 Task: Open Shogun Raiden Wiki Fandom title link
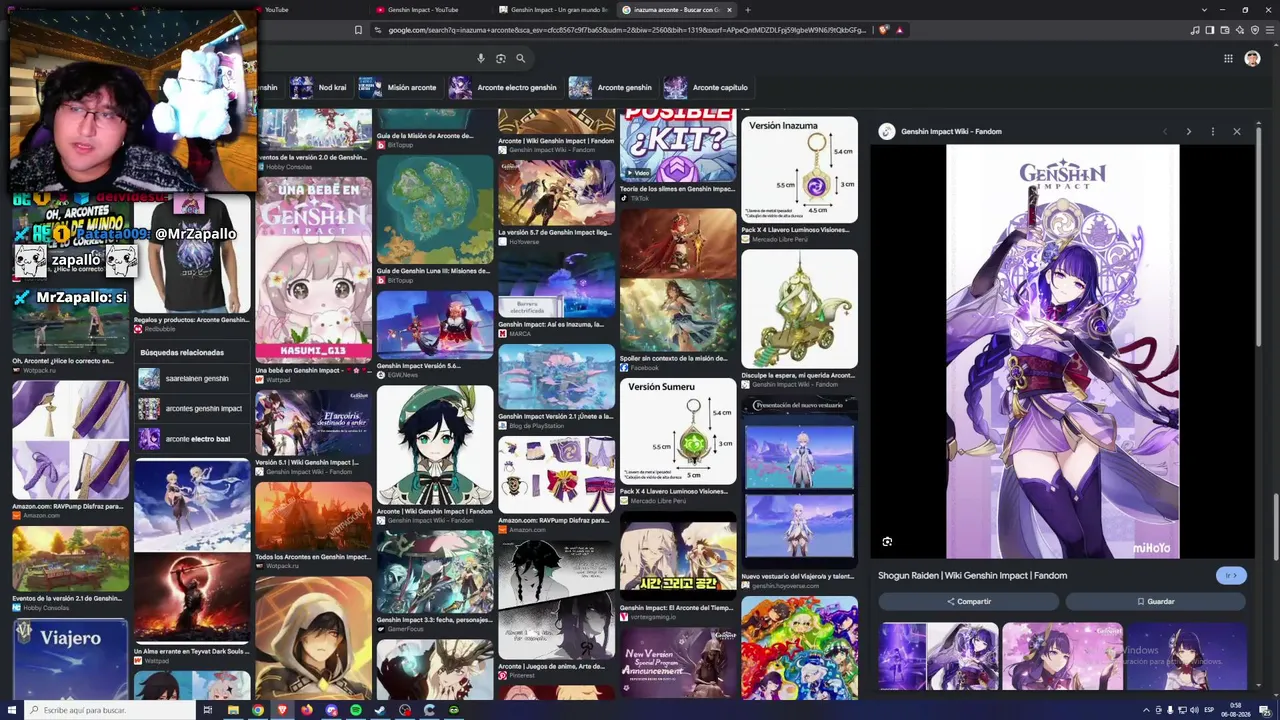point(972,575)
